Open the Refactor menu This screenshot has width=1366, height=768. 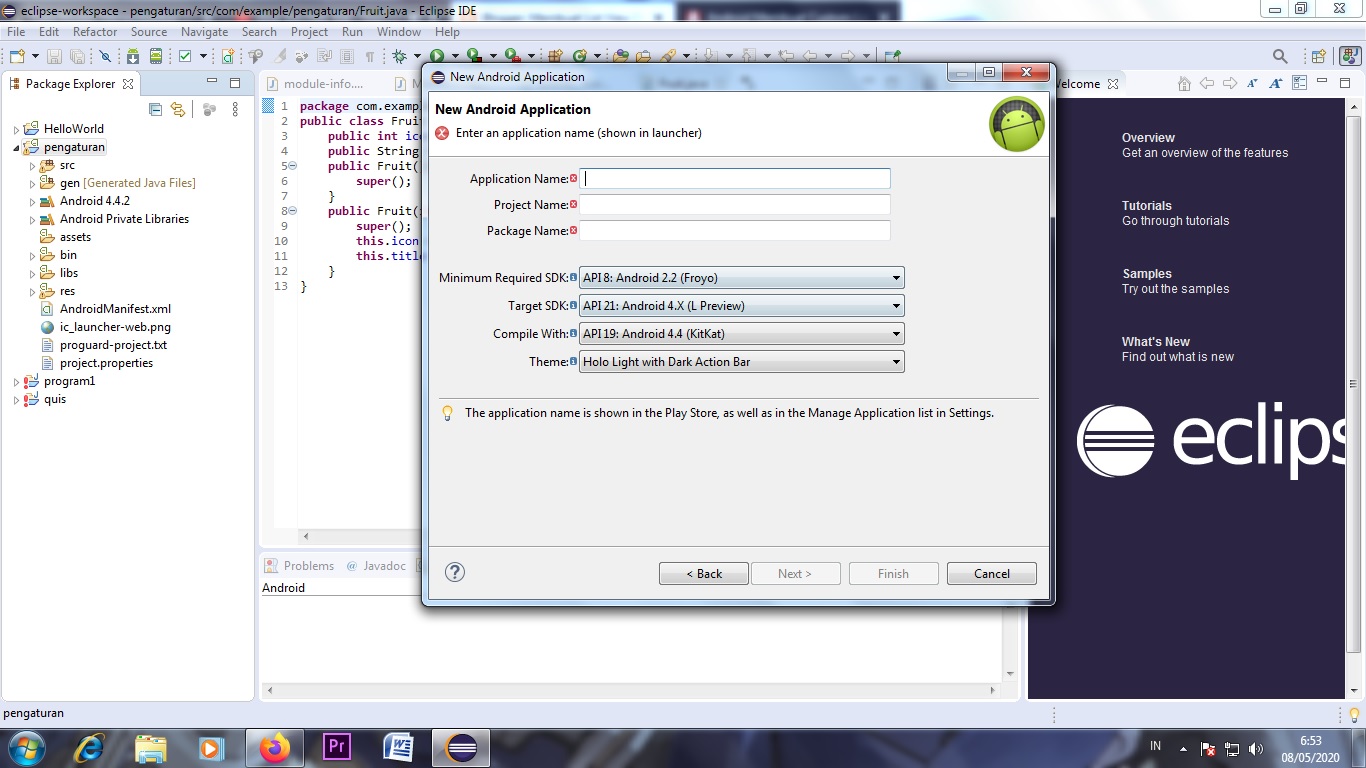coord(95,32)
